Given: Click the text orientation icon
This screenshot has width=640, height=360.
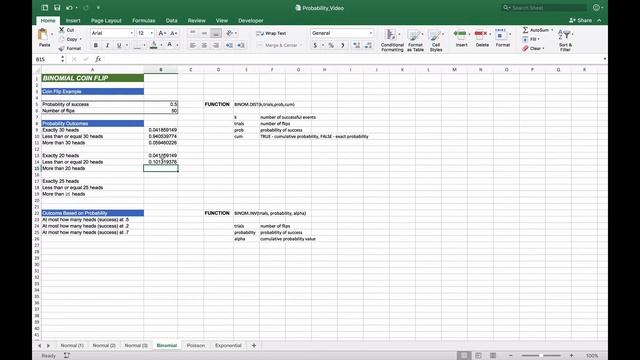Looking at the screenshot, I should [230, 33].
